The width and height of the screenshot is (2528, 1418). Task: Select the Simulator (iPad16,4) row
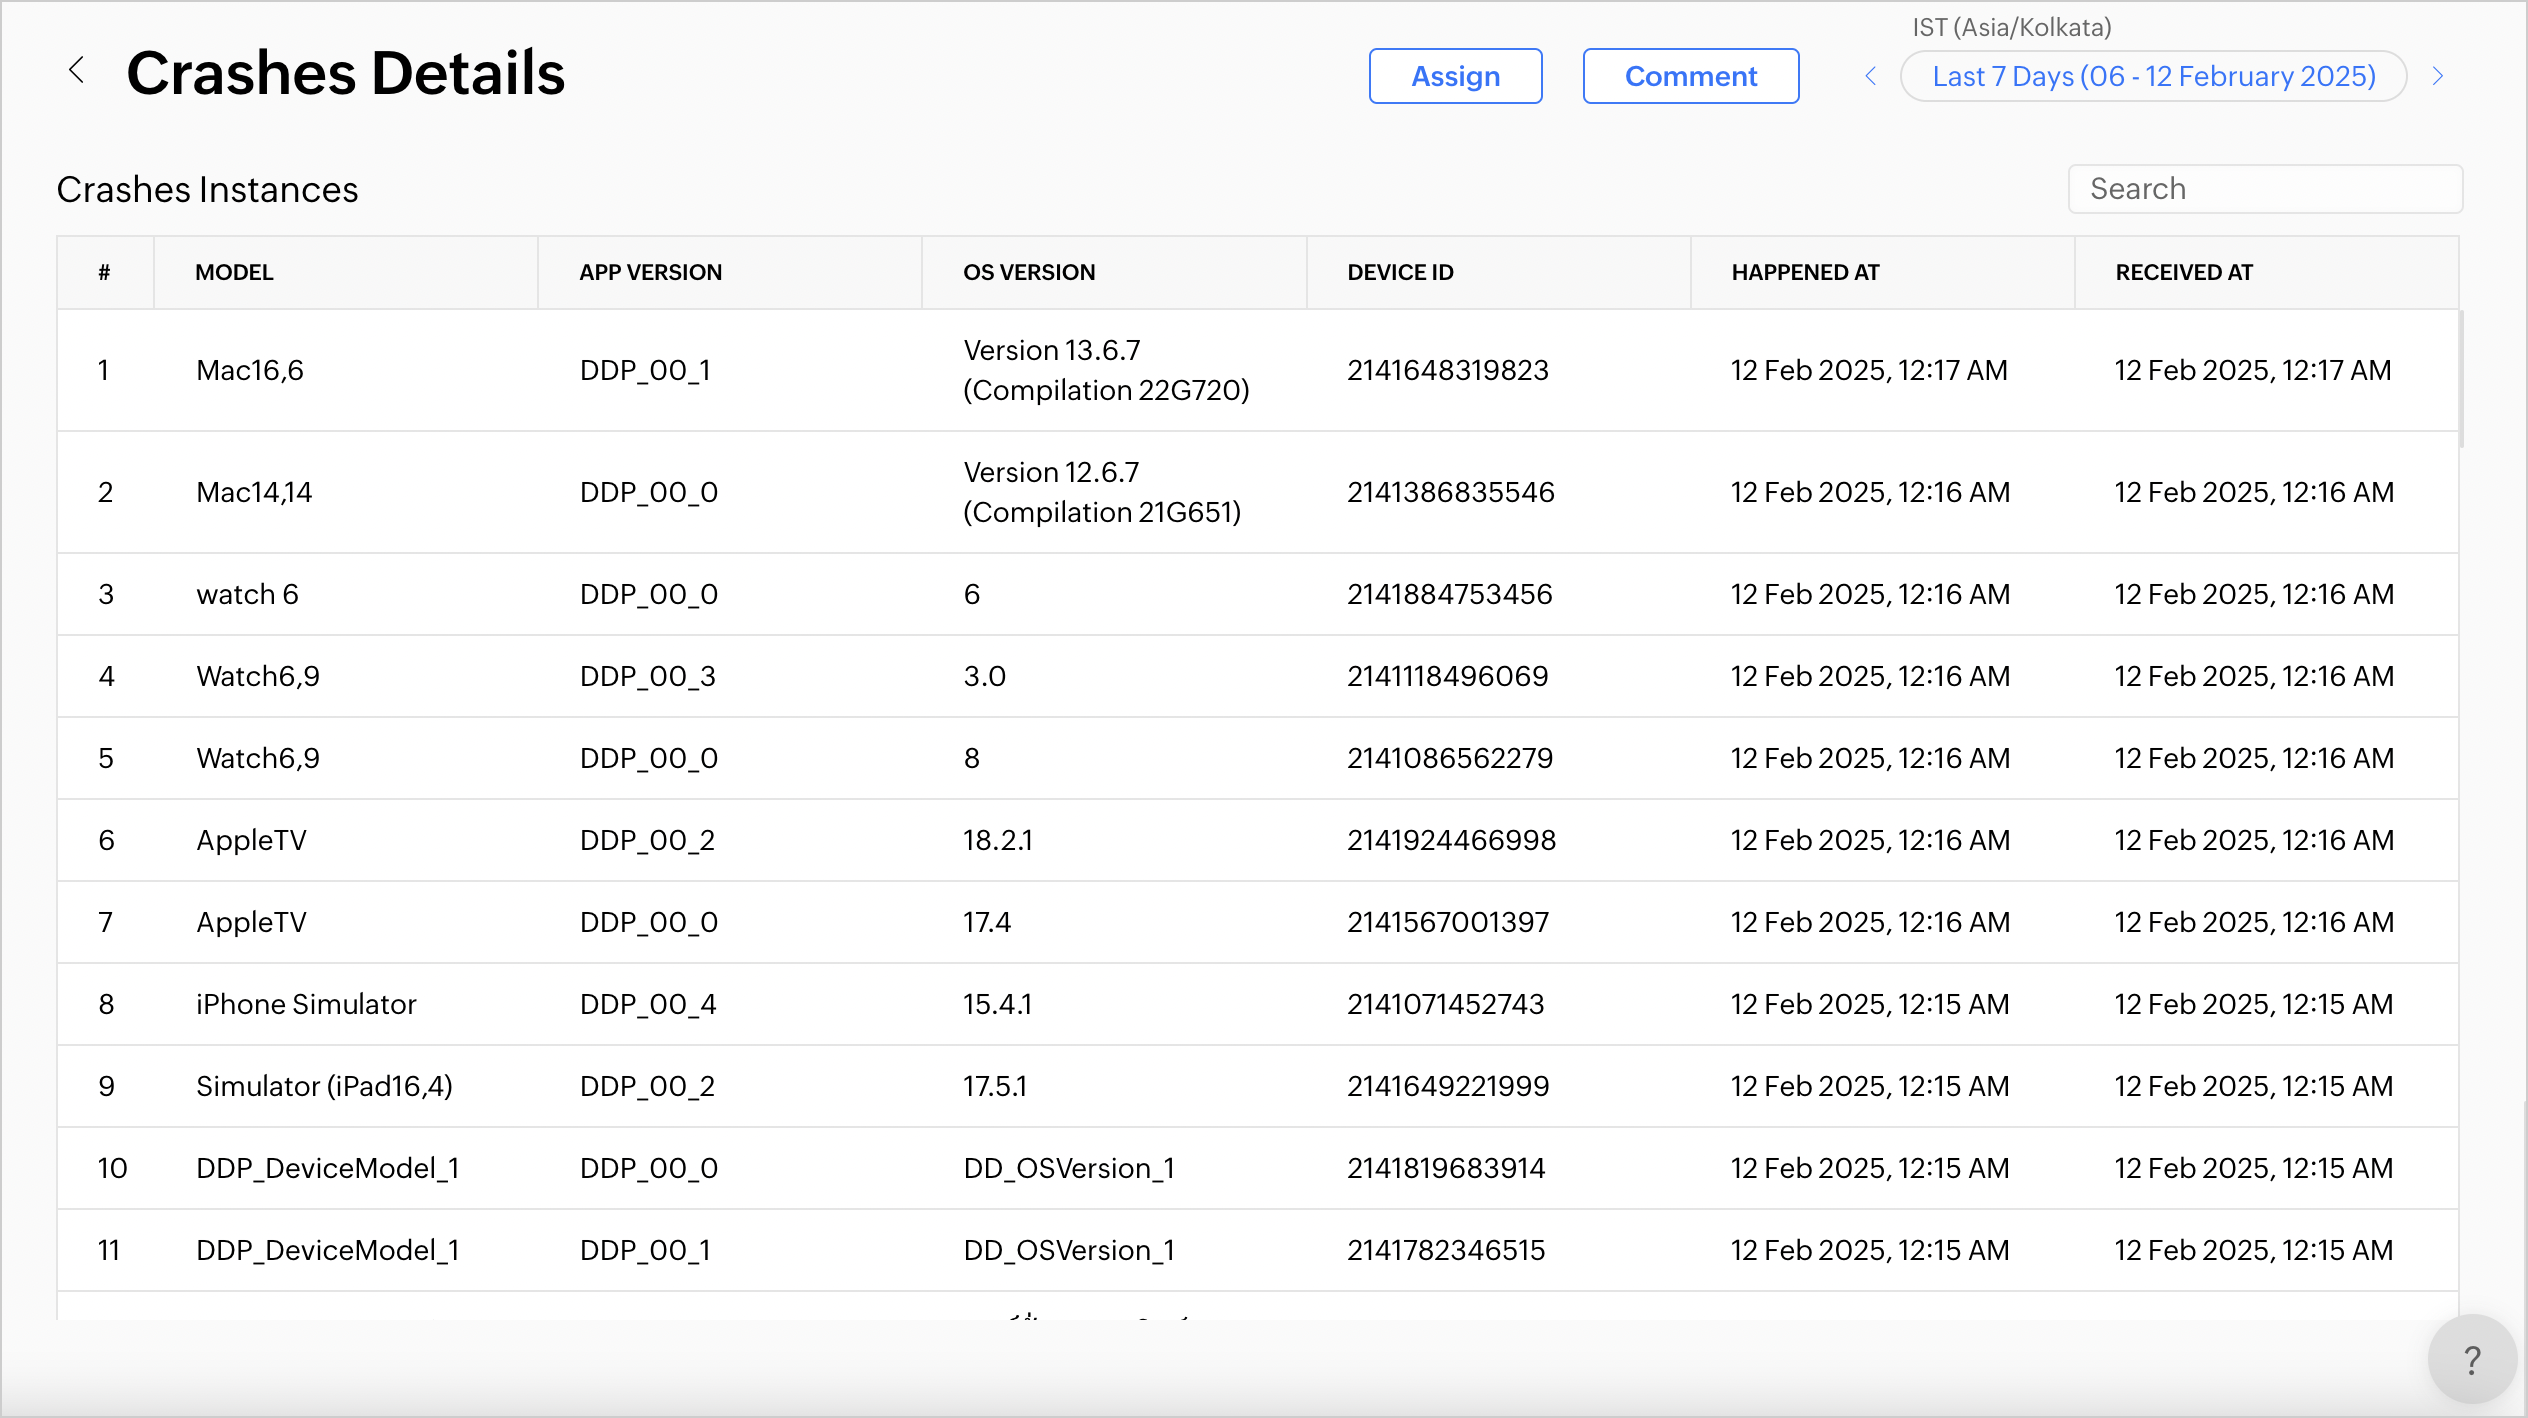click(x=324, y=1086)
